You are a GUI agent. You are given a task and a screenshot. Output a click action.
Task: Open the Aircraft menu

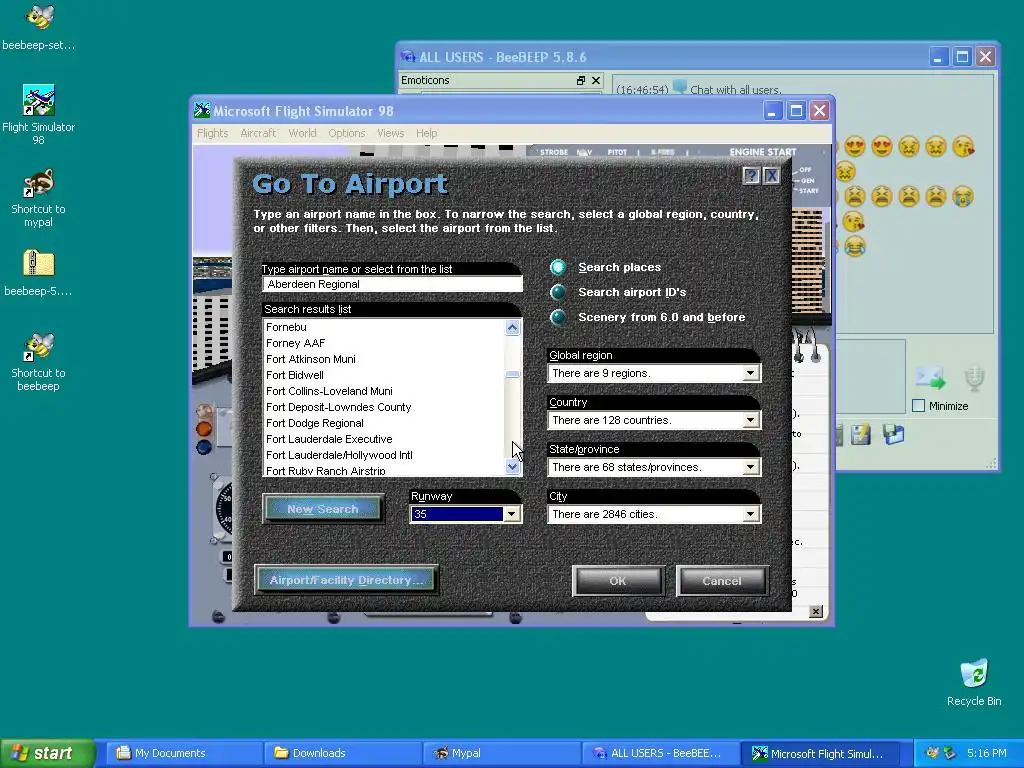click(258, 133)
